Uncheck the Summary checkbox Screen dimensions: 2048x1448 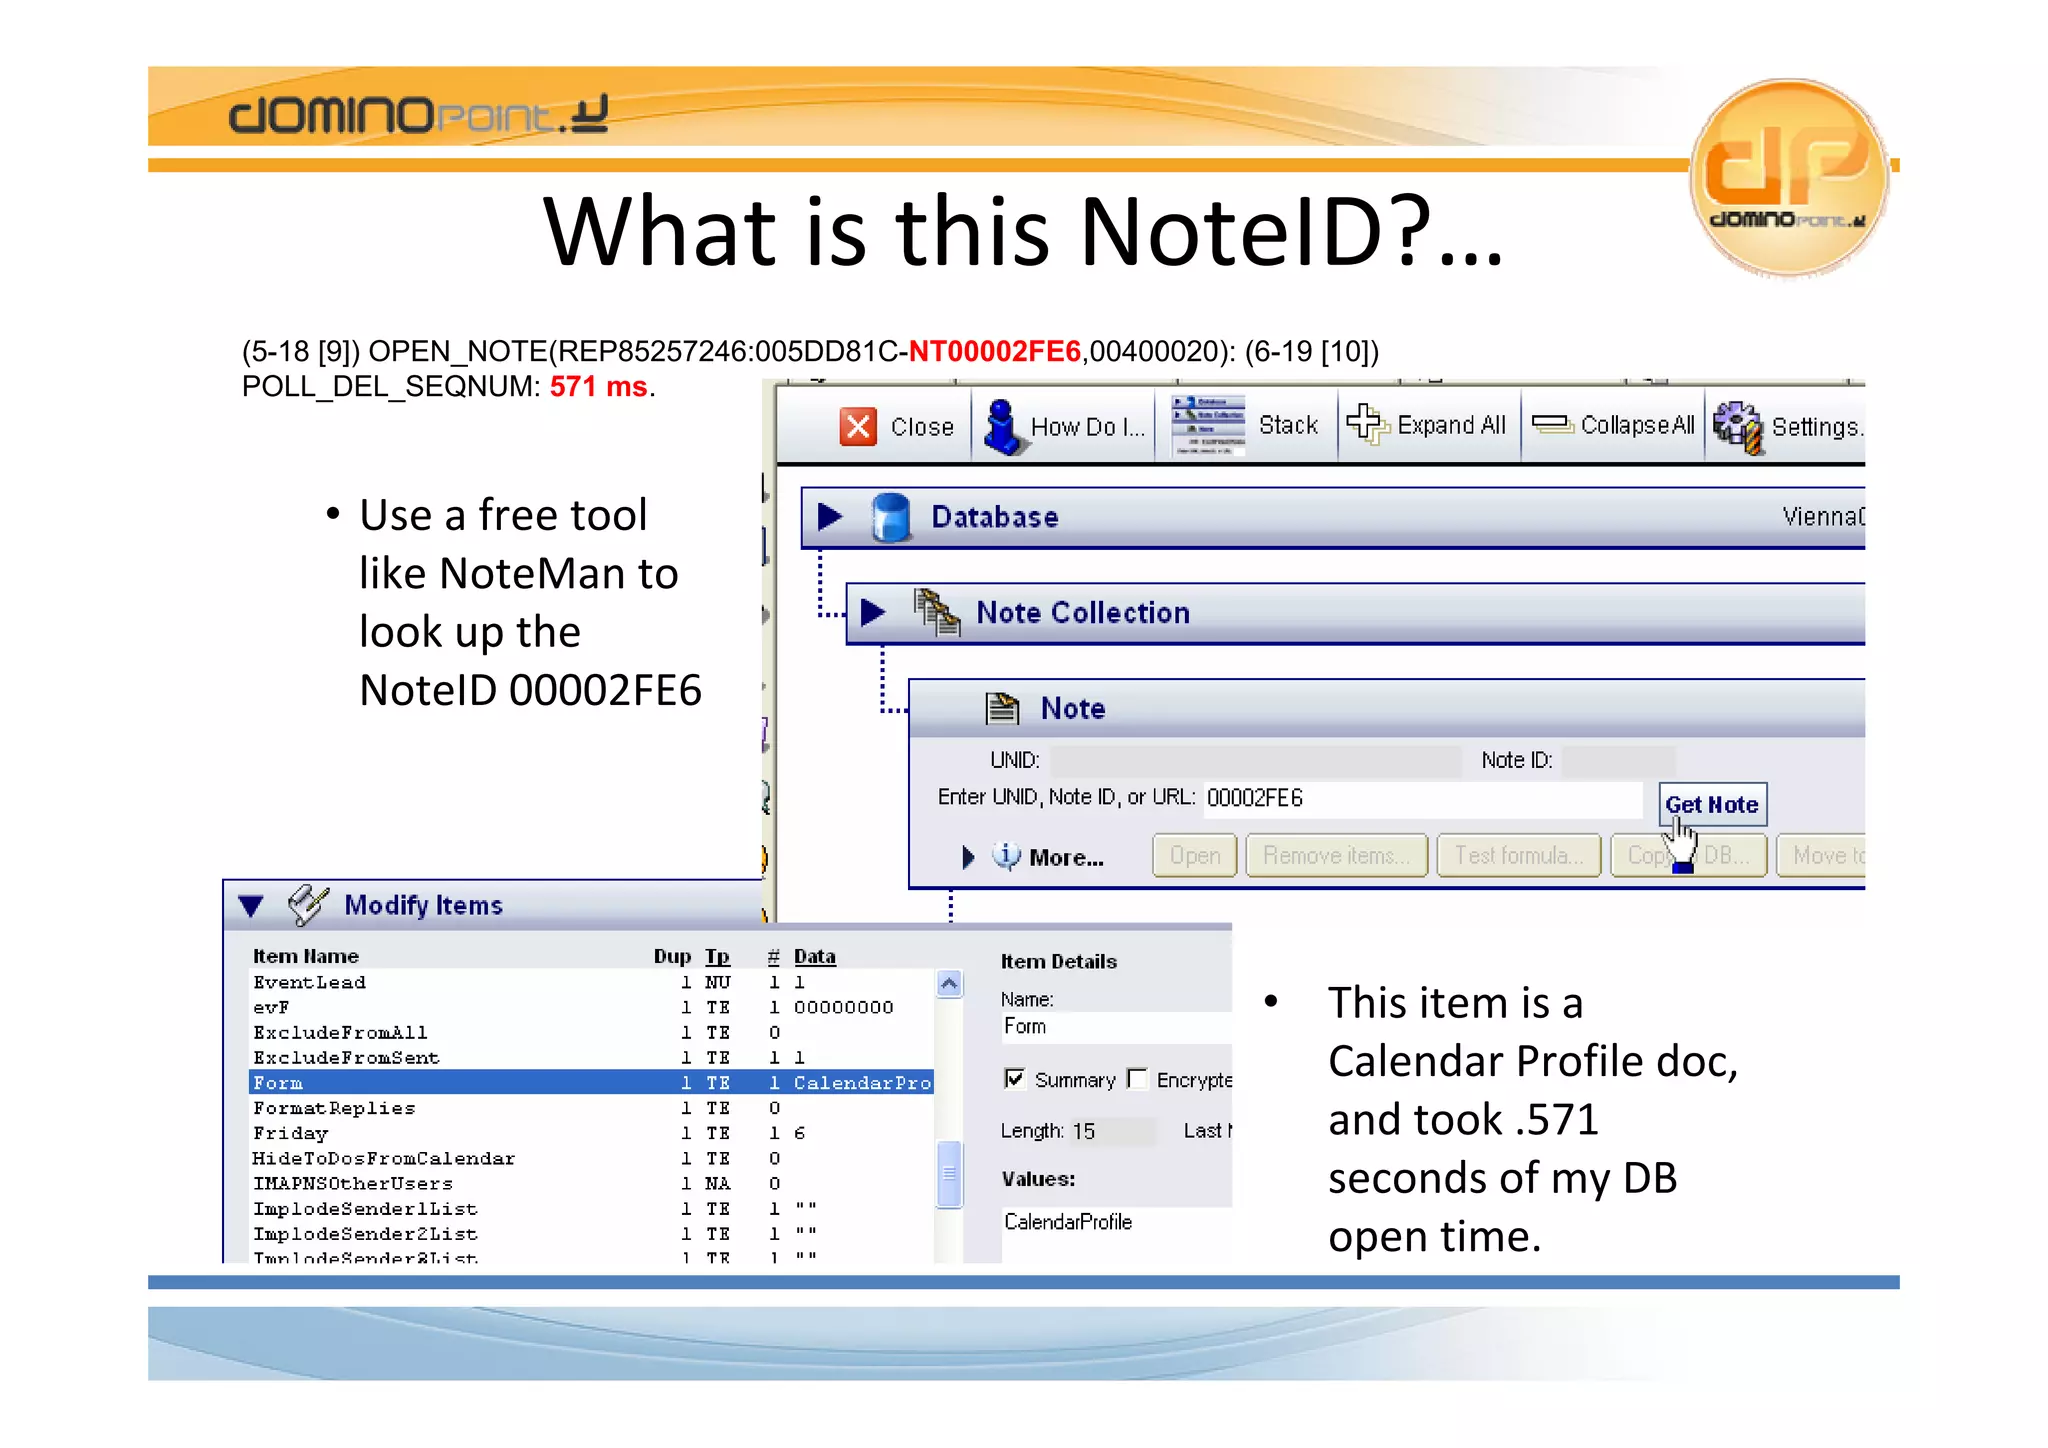click(1014, 1079)
